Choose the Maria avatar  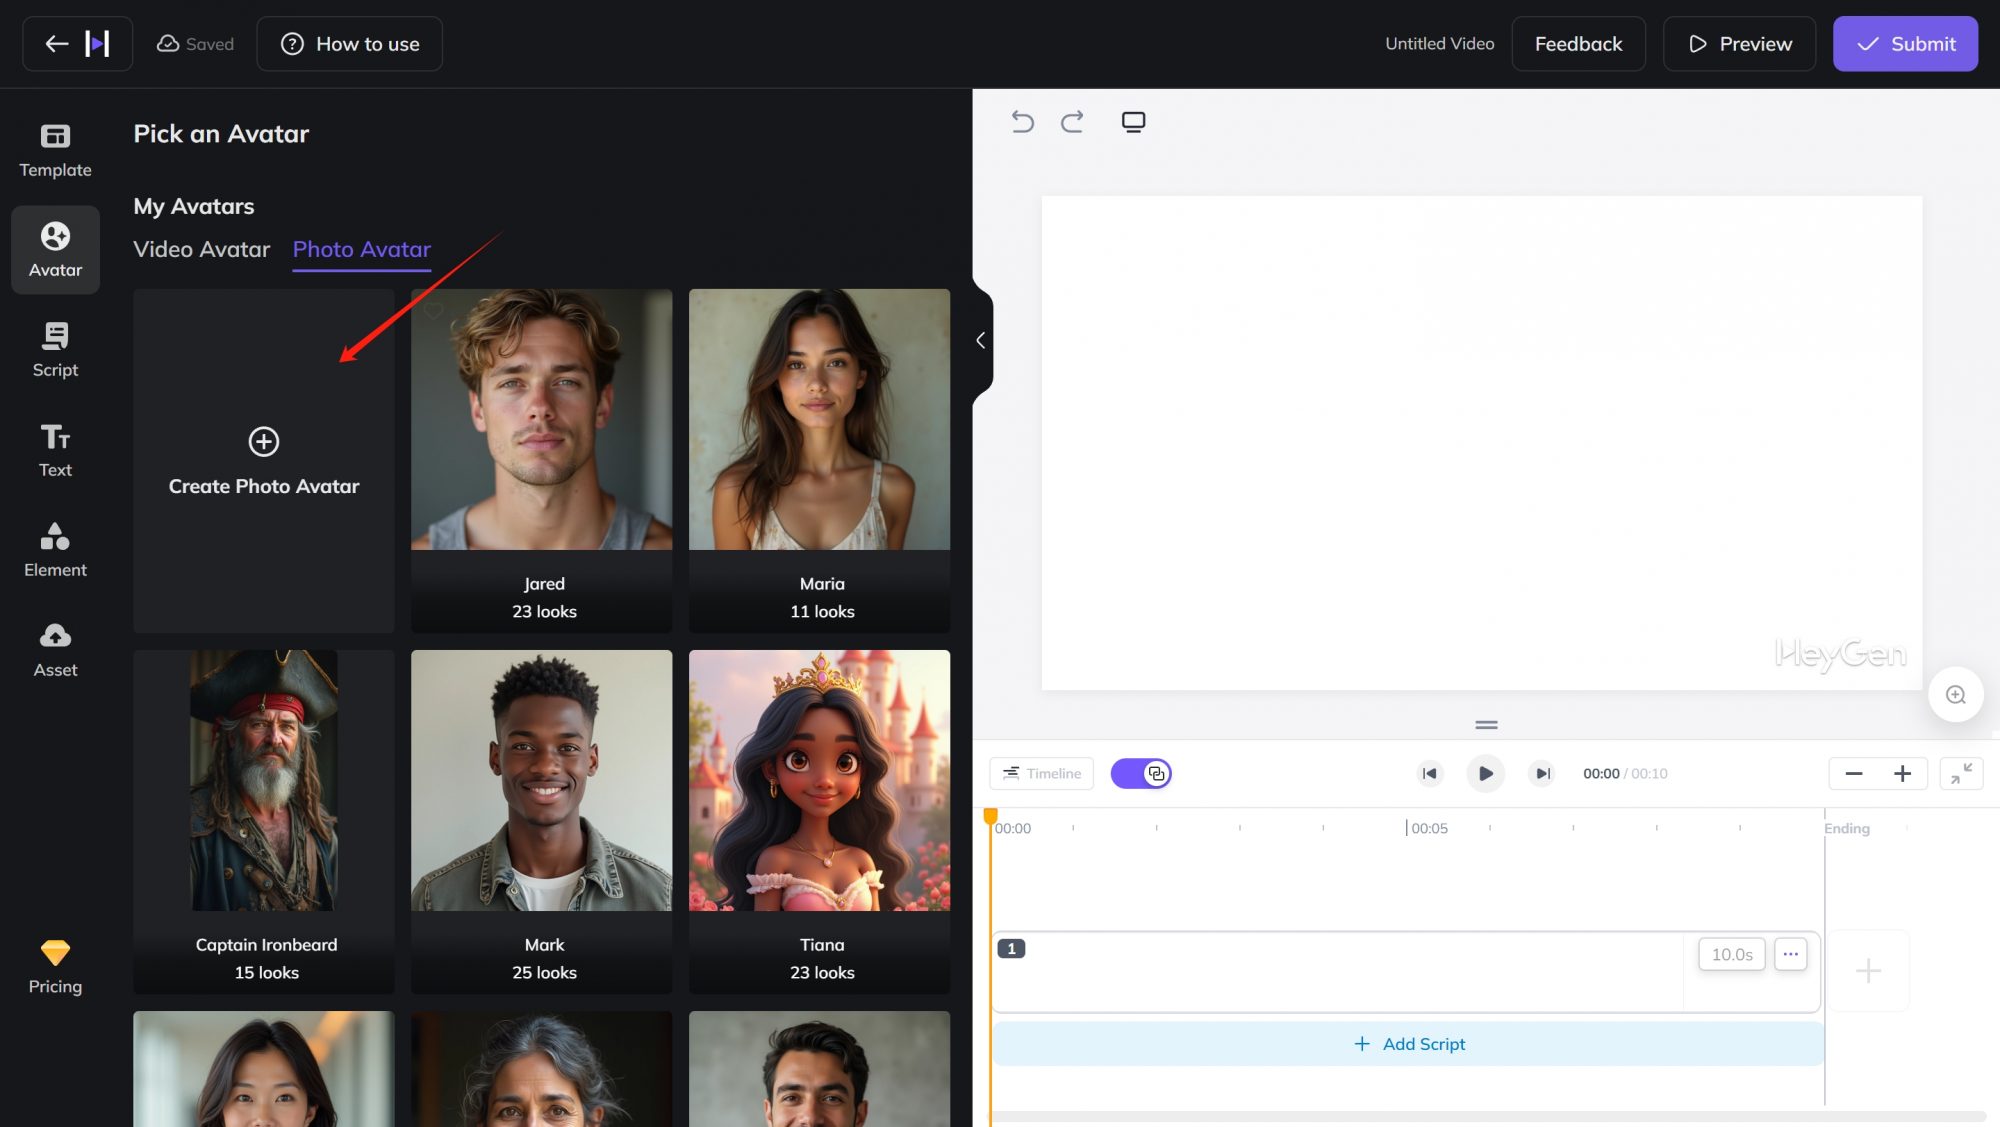pyautogui.click(x=820, y=461)
